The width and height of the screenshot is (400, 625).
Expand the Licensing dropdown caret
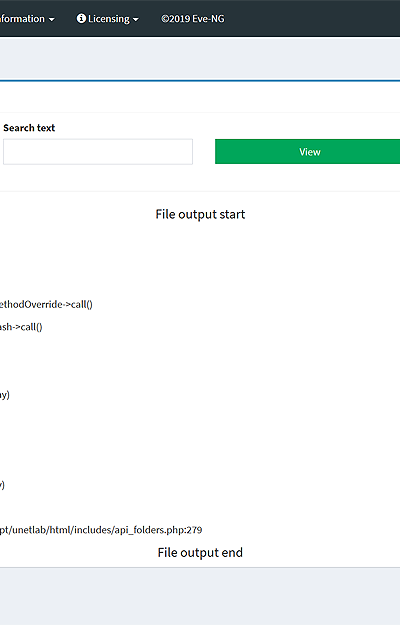[x=135, y=20]
